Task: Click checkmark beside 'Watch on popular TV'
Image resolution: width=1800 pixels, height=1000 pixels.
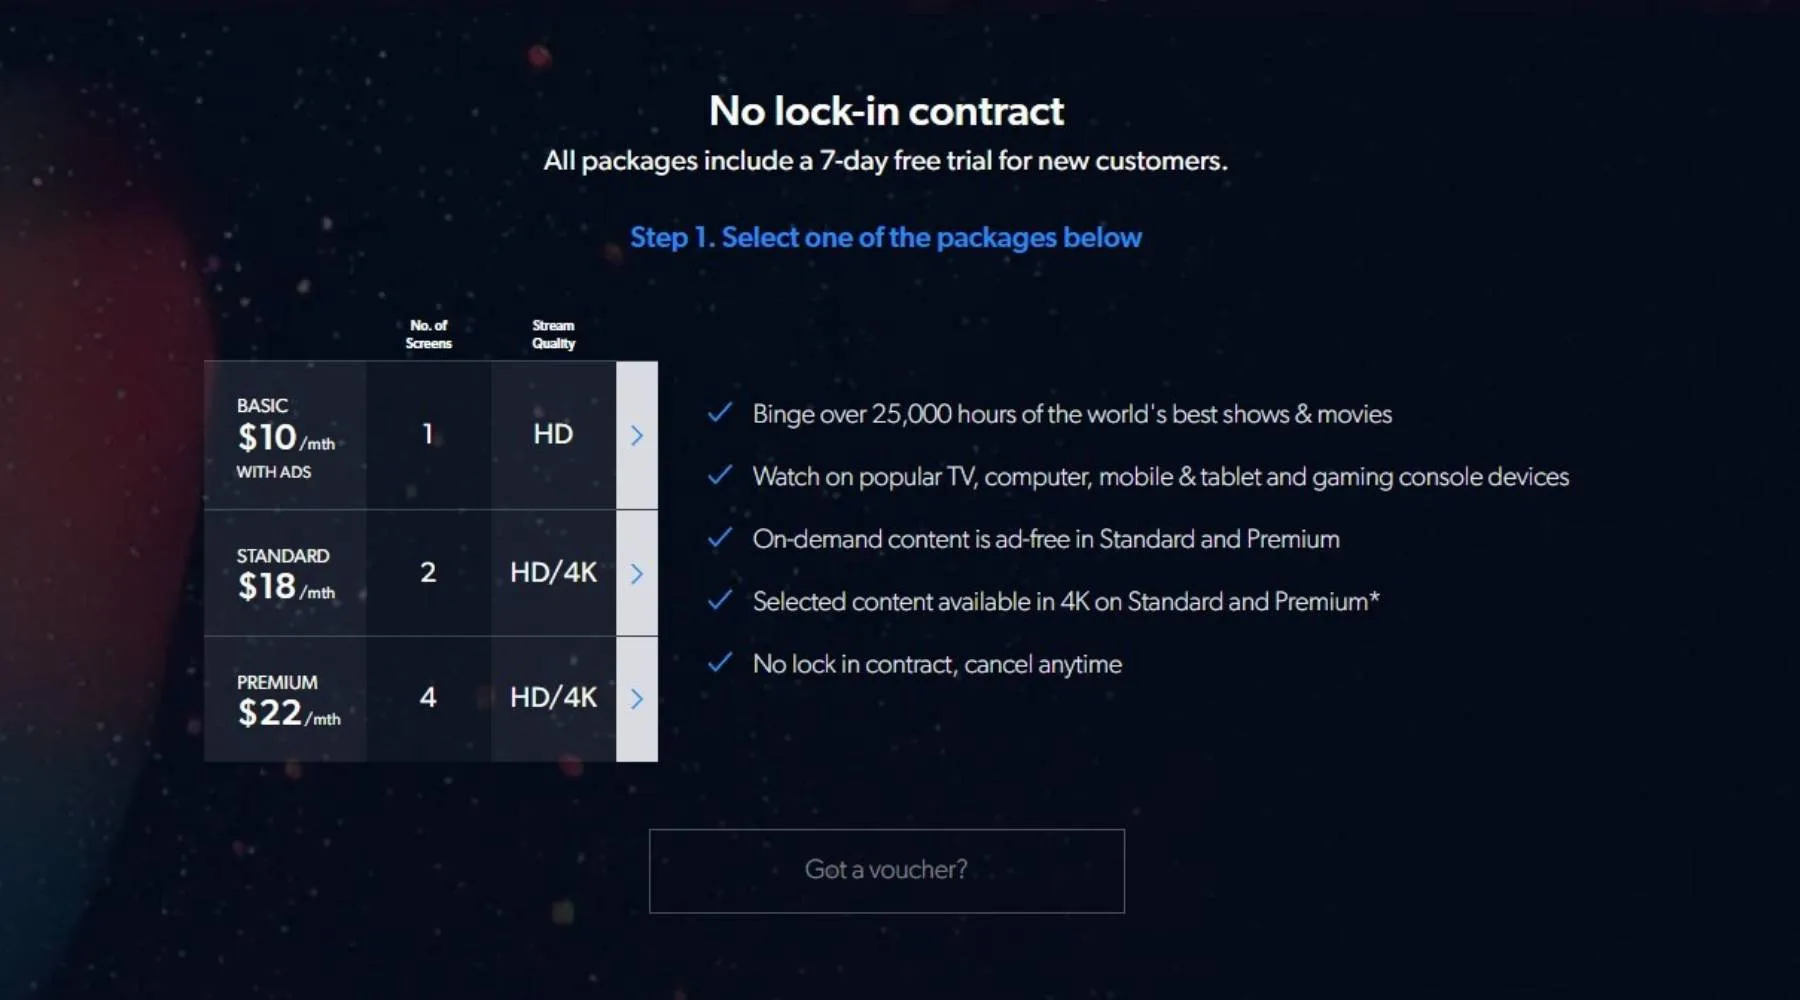Action: 720,476
